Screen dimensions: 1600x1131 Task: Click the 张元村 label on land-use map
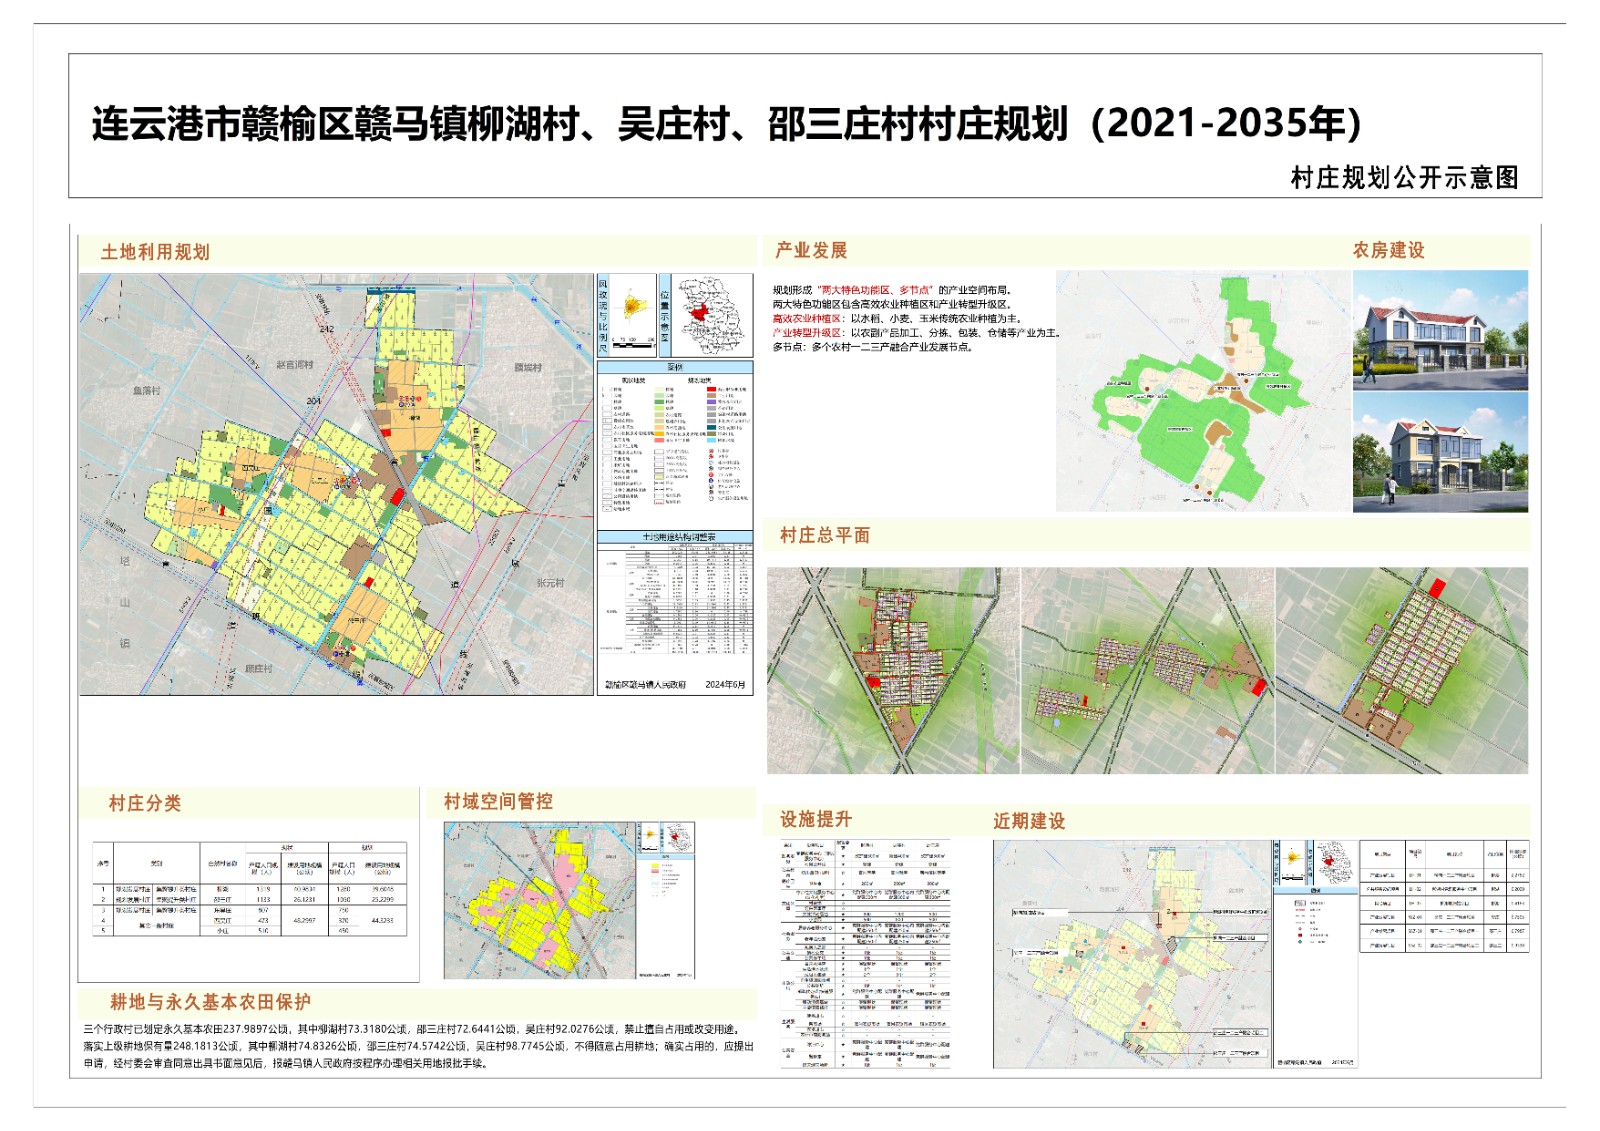coord(550,583)
